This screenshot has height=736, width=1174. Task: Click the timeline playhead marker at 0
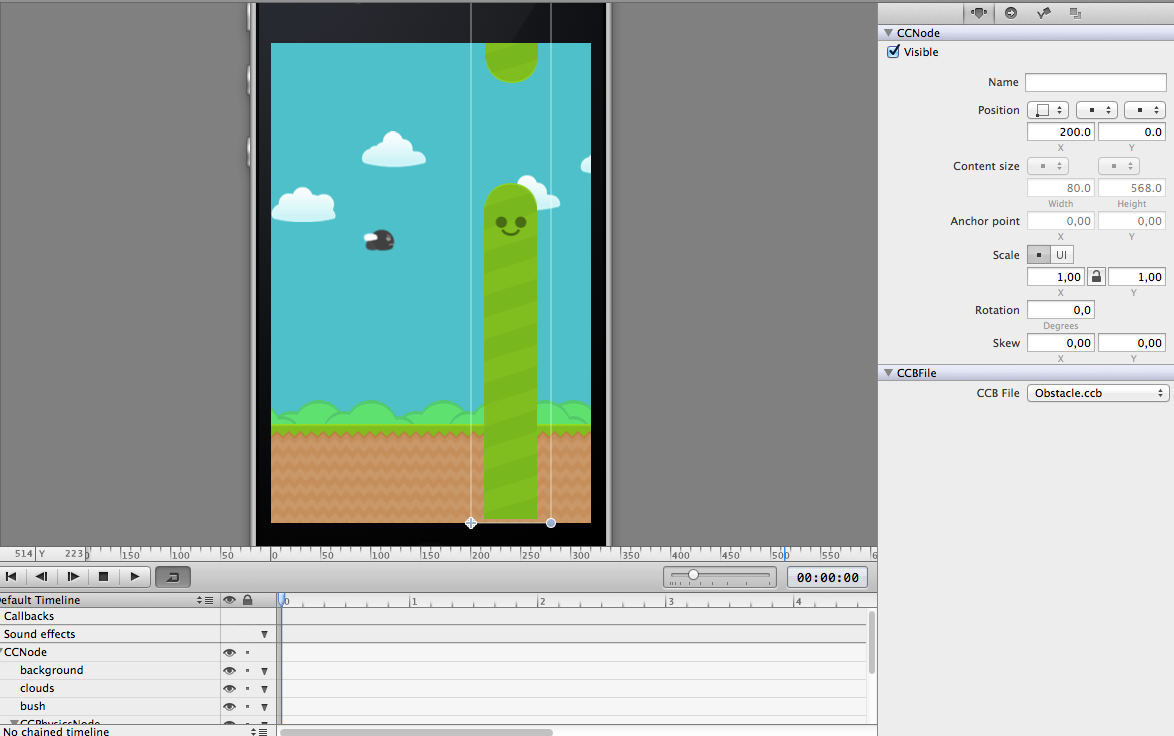[x=282, y=600]
